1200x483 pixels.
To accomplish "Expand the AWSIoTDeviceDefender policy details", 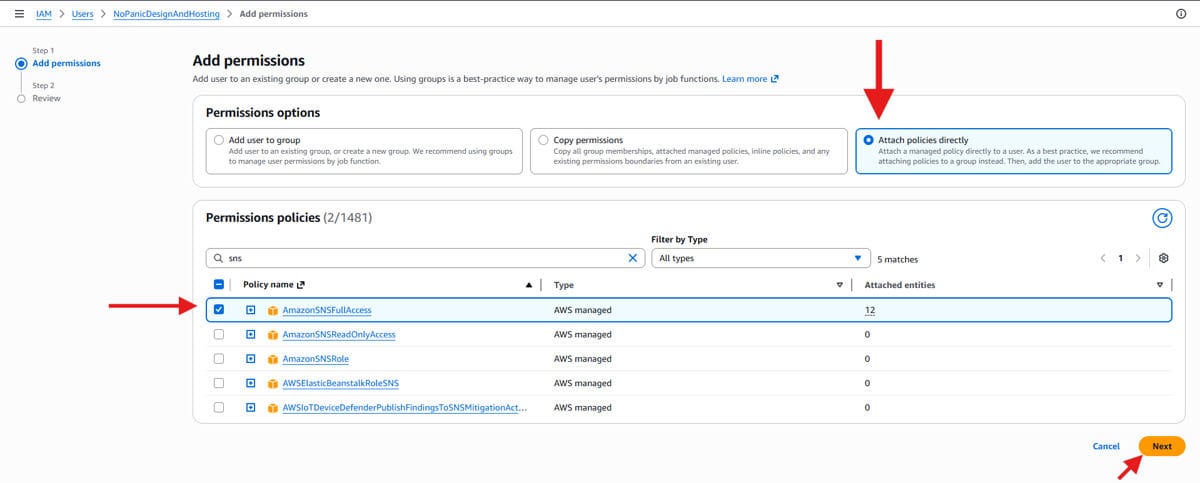I will click(251, 407).
